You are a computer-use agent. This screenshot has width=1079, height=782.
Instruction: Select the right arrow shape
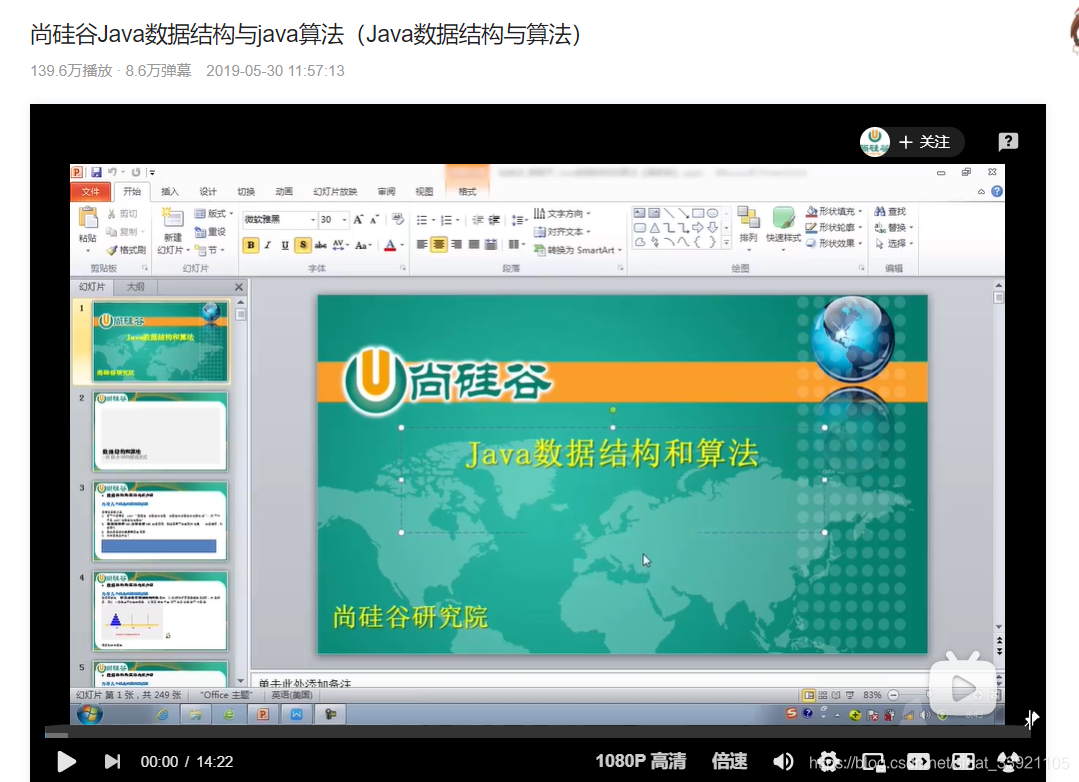698,228
